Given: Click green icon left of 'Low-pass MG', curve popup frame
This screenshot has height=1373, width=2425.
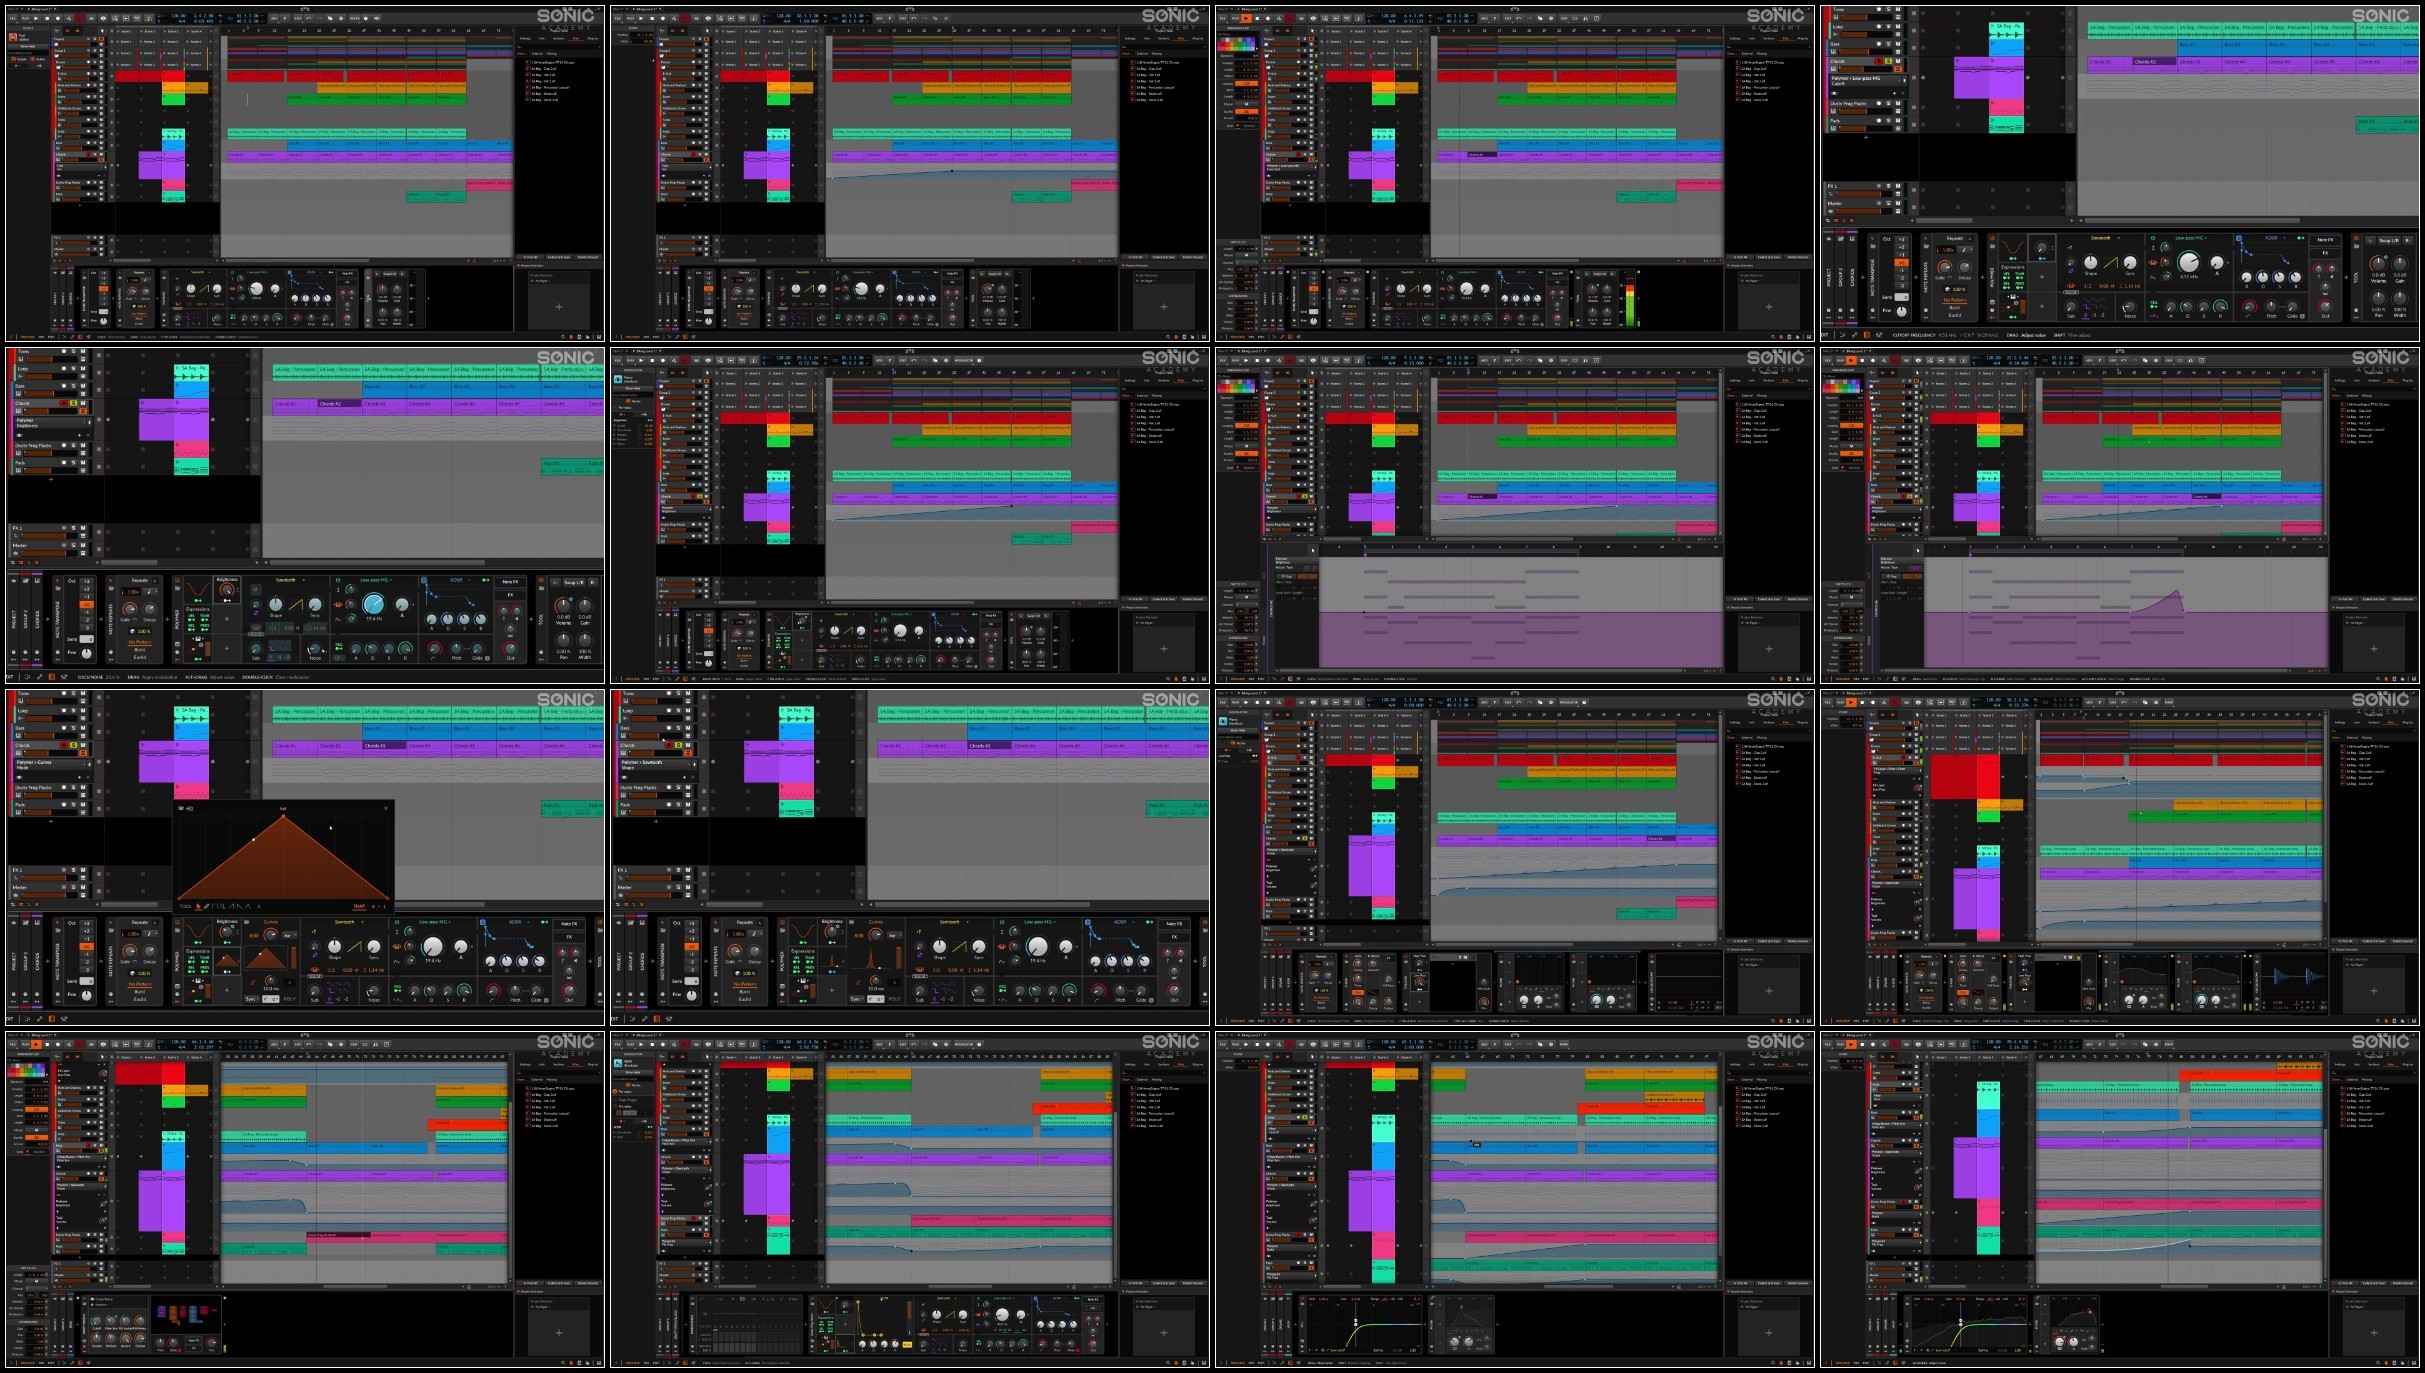Looking at the screenshot, I should [x=397, y=922].
